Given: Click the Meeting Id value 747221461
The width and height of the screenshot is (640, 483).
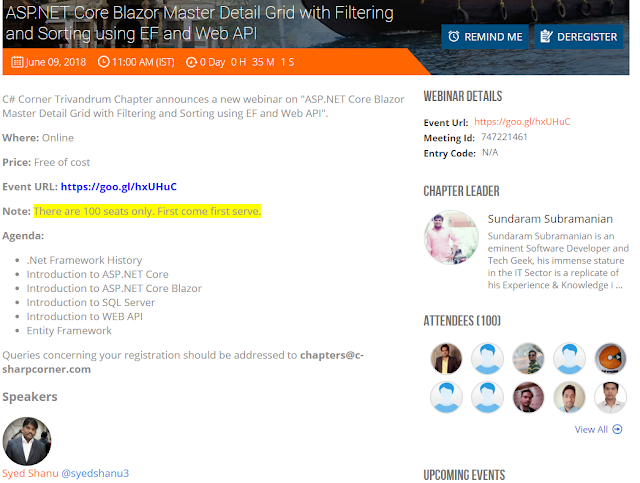Looking at the screenshot, I should (x=504, y=137).
